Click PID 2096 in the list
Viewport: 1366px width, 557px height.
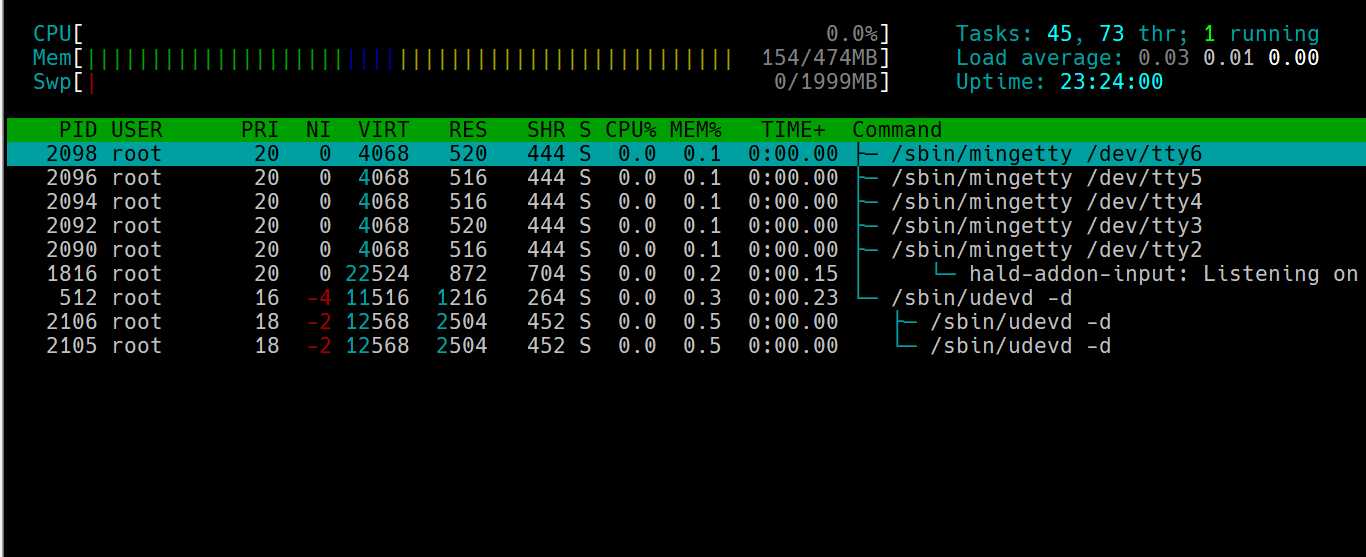coord(72,178)
